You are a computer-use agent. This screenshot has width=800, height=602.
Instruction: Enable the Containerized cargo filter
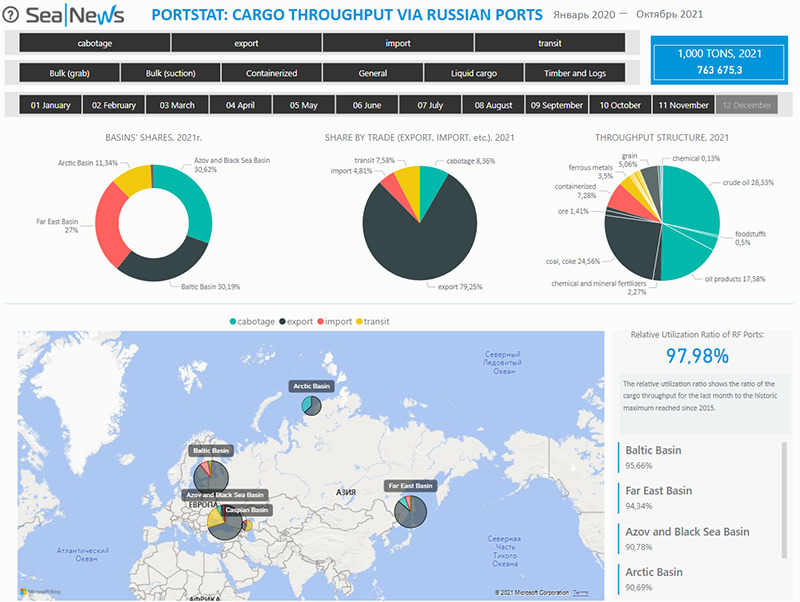click(271, 73)
